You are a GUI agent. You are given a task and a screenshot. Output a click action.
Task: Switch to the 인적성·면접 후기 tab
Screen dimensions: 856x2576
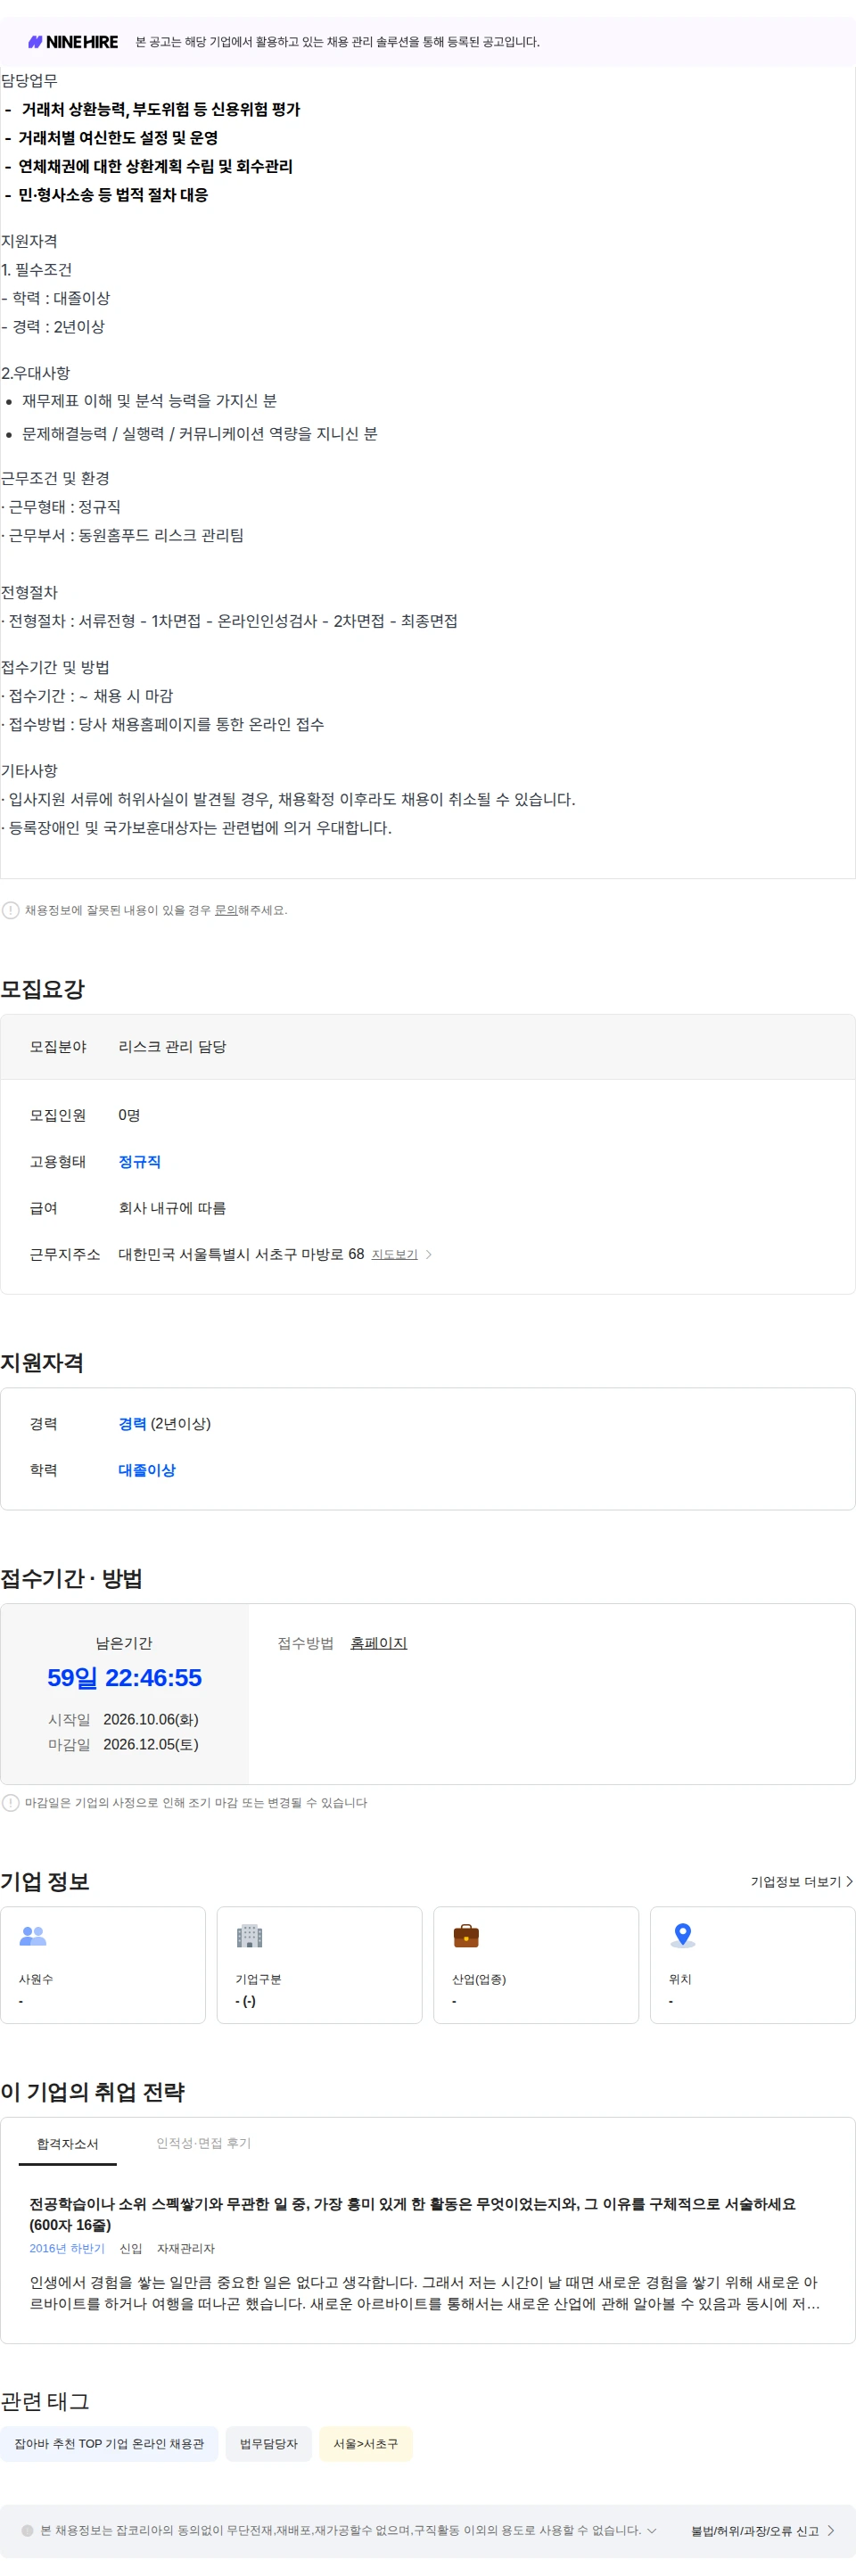[x=203, y=2142]
